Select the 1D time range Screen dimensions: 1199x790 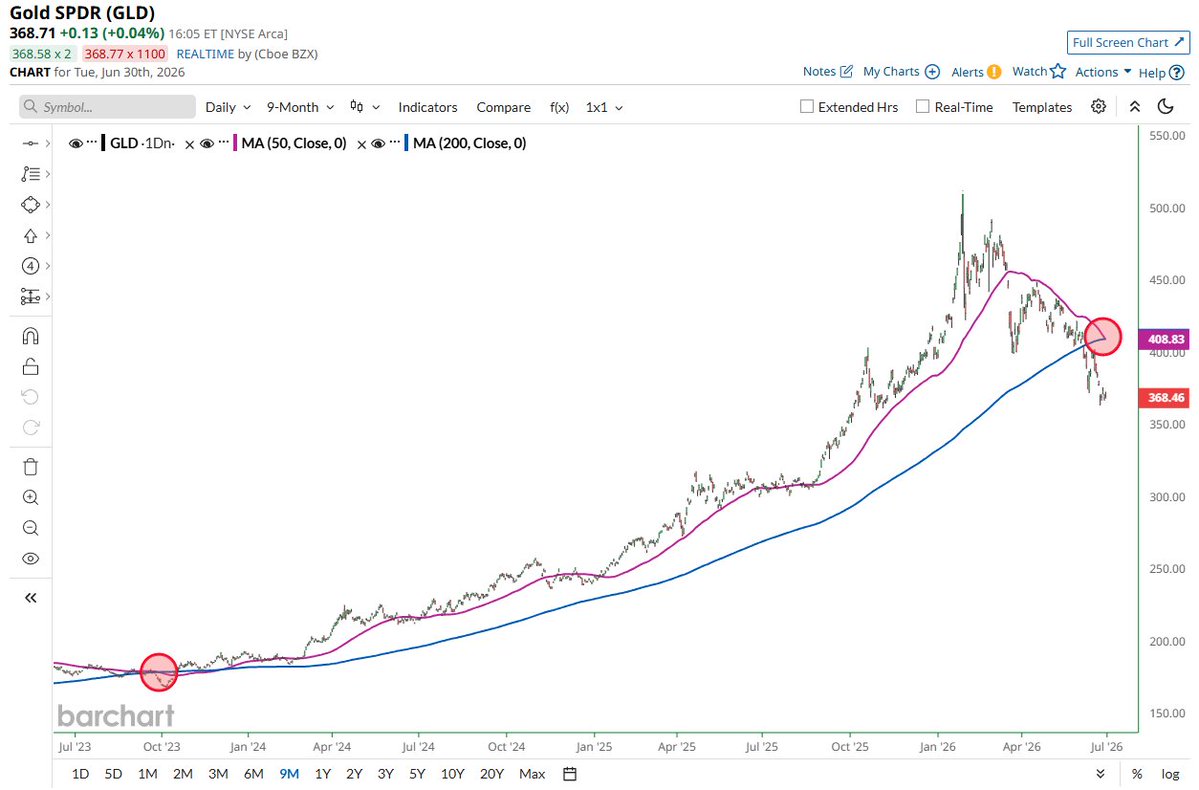(80, 774)
